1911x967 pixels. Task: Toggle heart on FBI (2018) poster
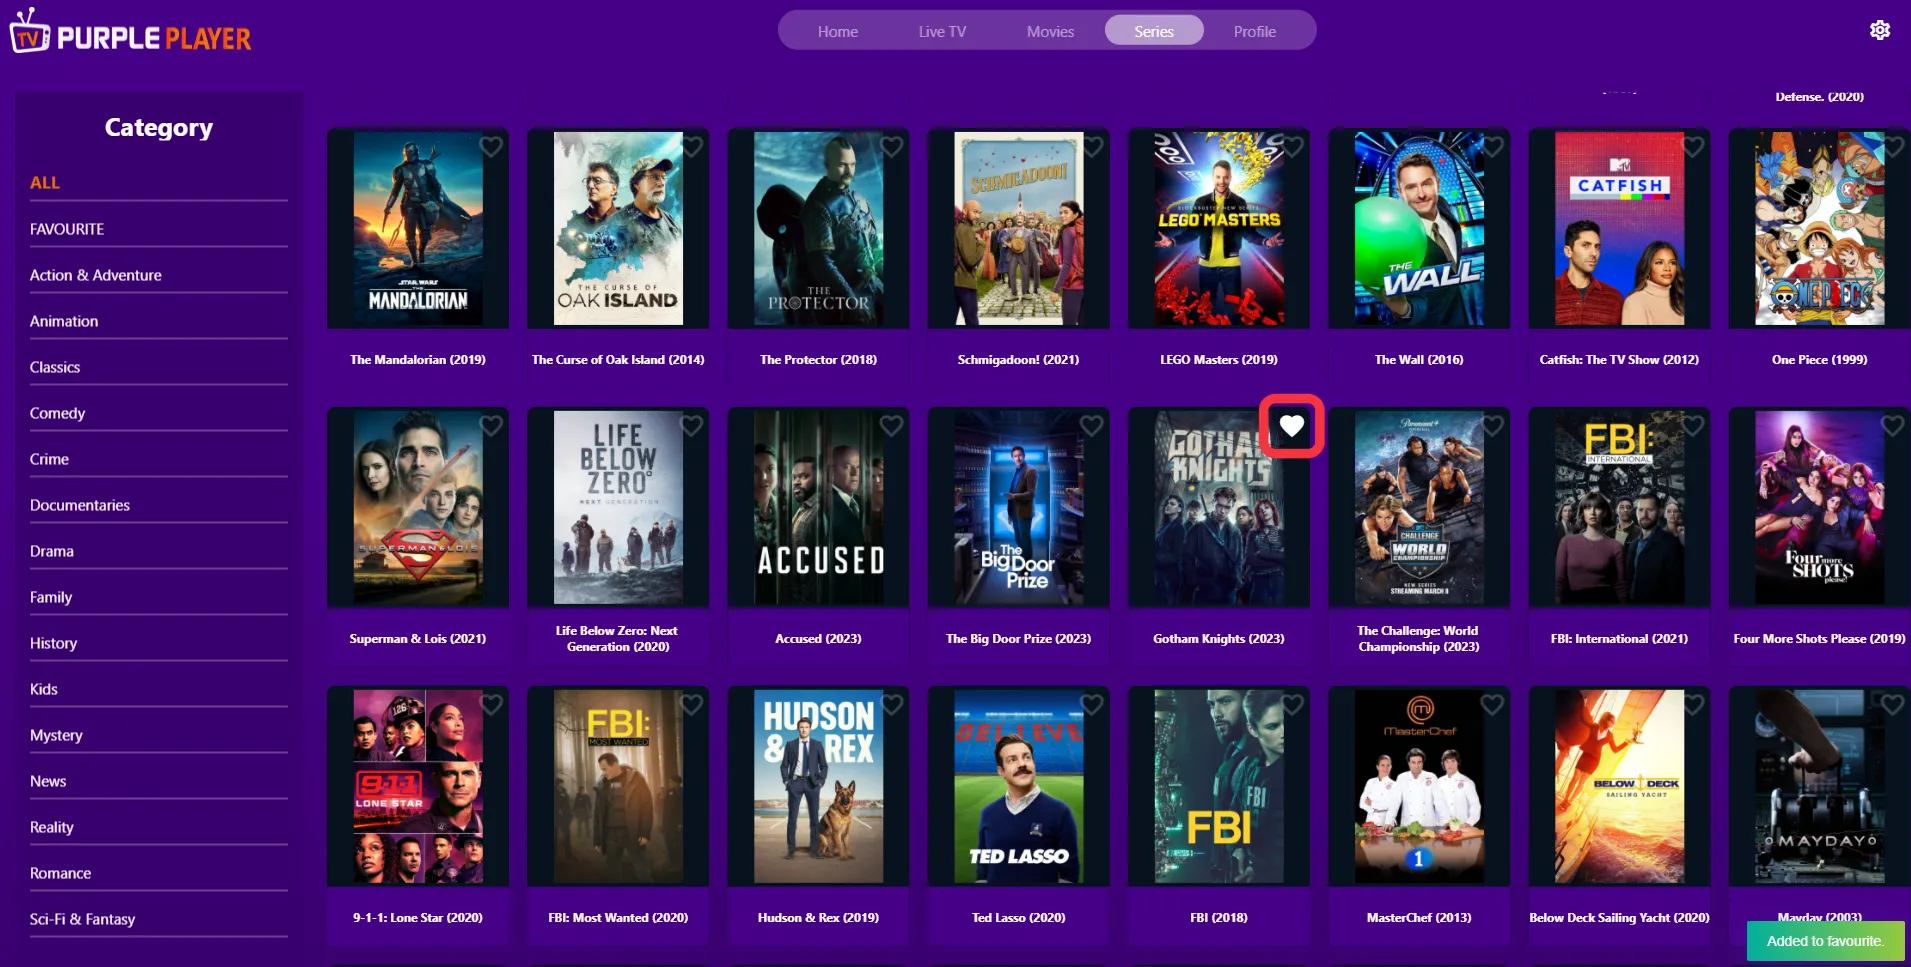pyautogui.click(x=1292, y=705)
